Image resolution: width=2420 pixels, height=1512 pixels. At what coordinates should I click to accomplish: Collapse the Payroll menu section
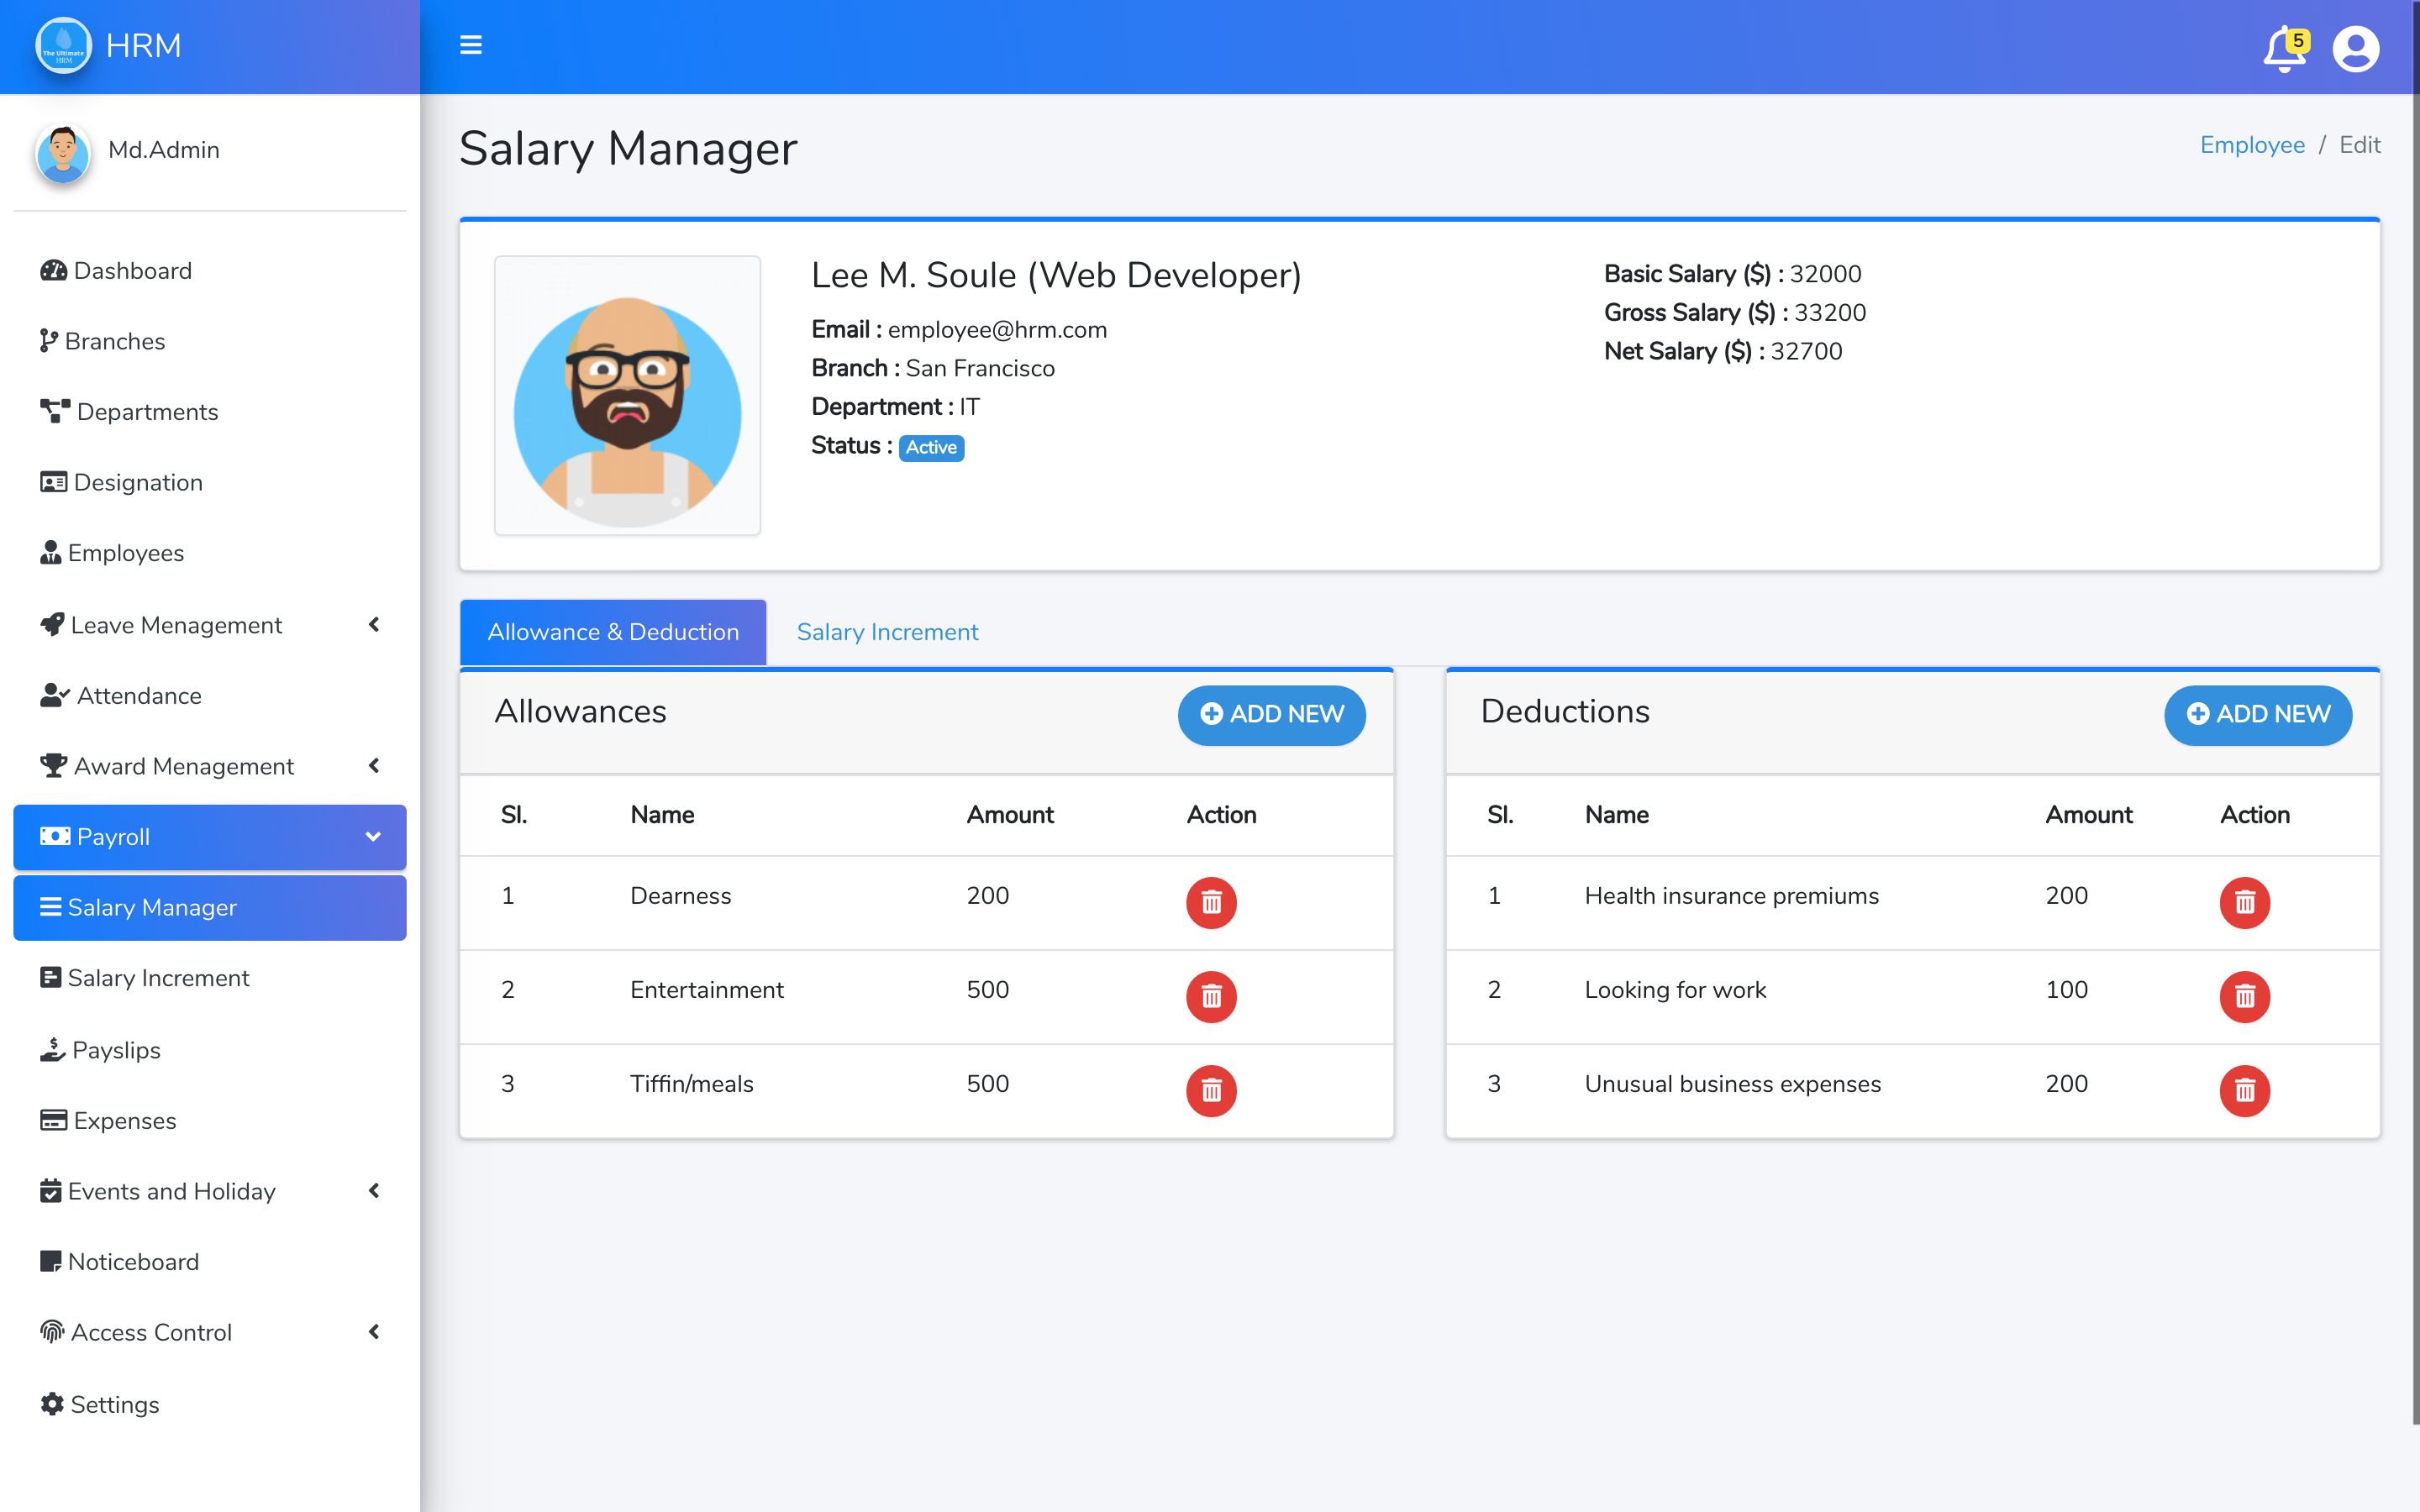pos(210,837)
